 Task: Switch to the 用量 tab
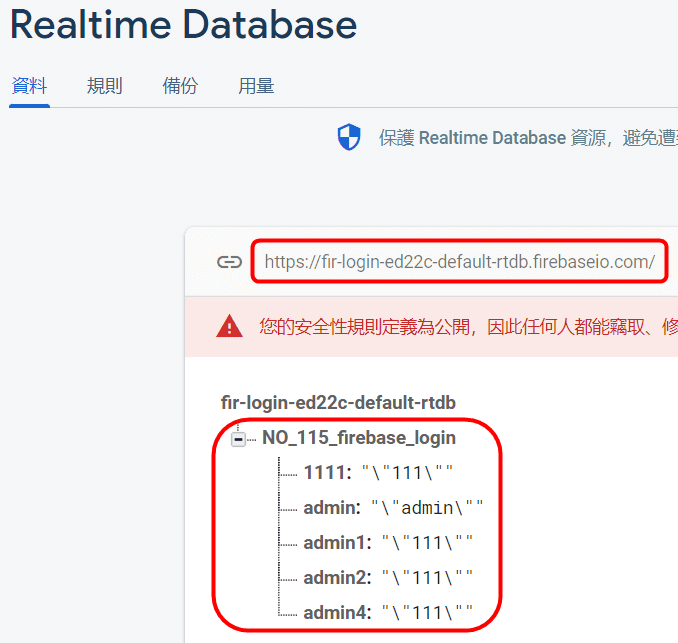[256, 86]
